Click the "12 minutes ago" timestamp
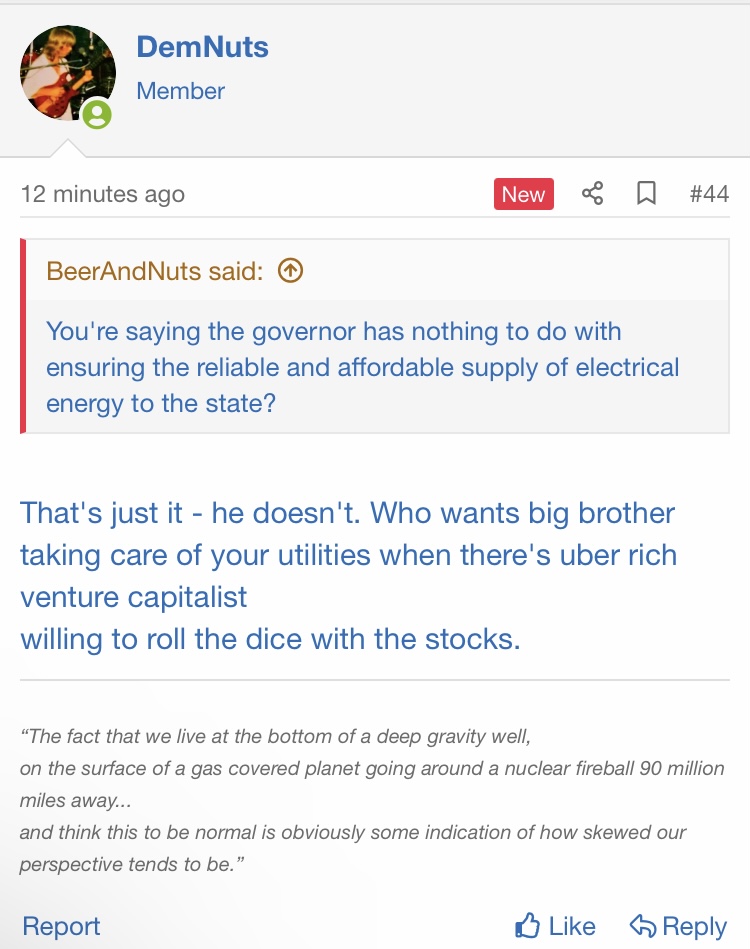Image resolution: width=750 pixels, height=949 pixels. [x=102, y=194]
